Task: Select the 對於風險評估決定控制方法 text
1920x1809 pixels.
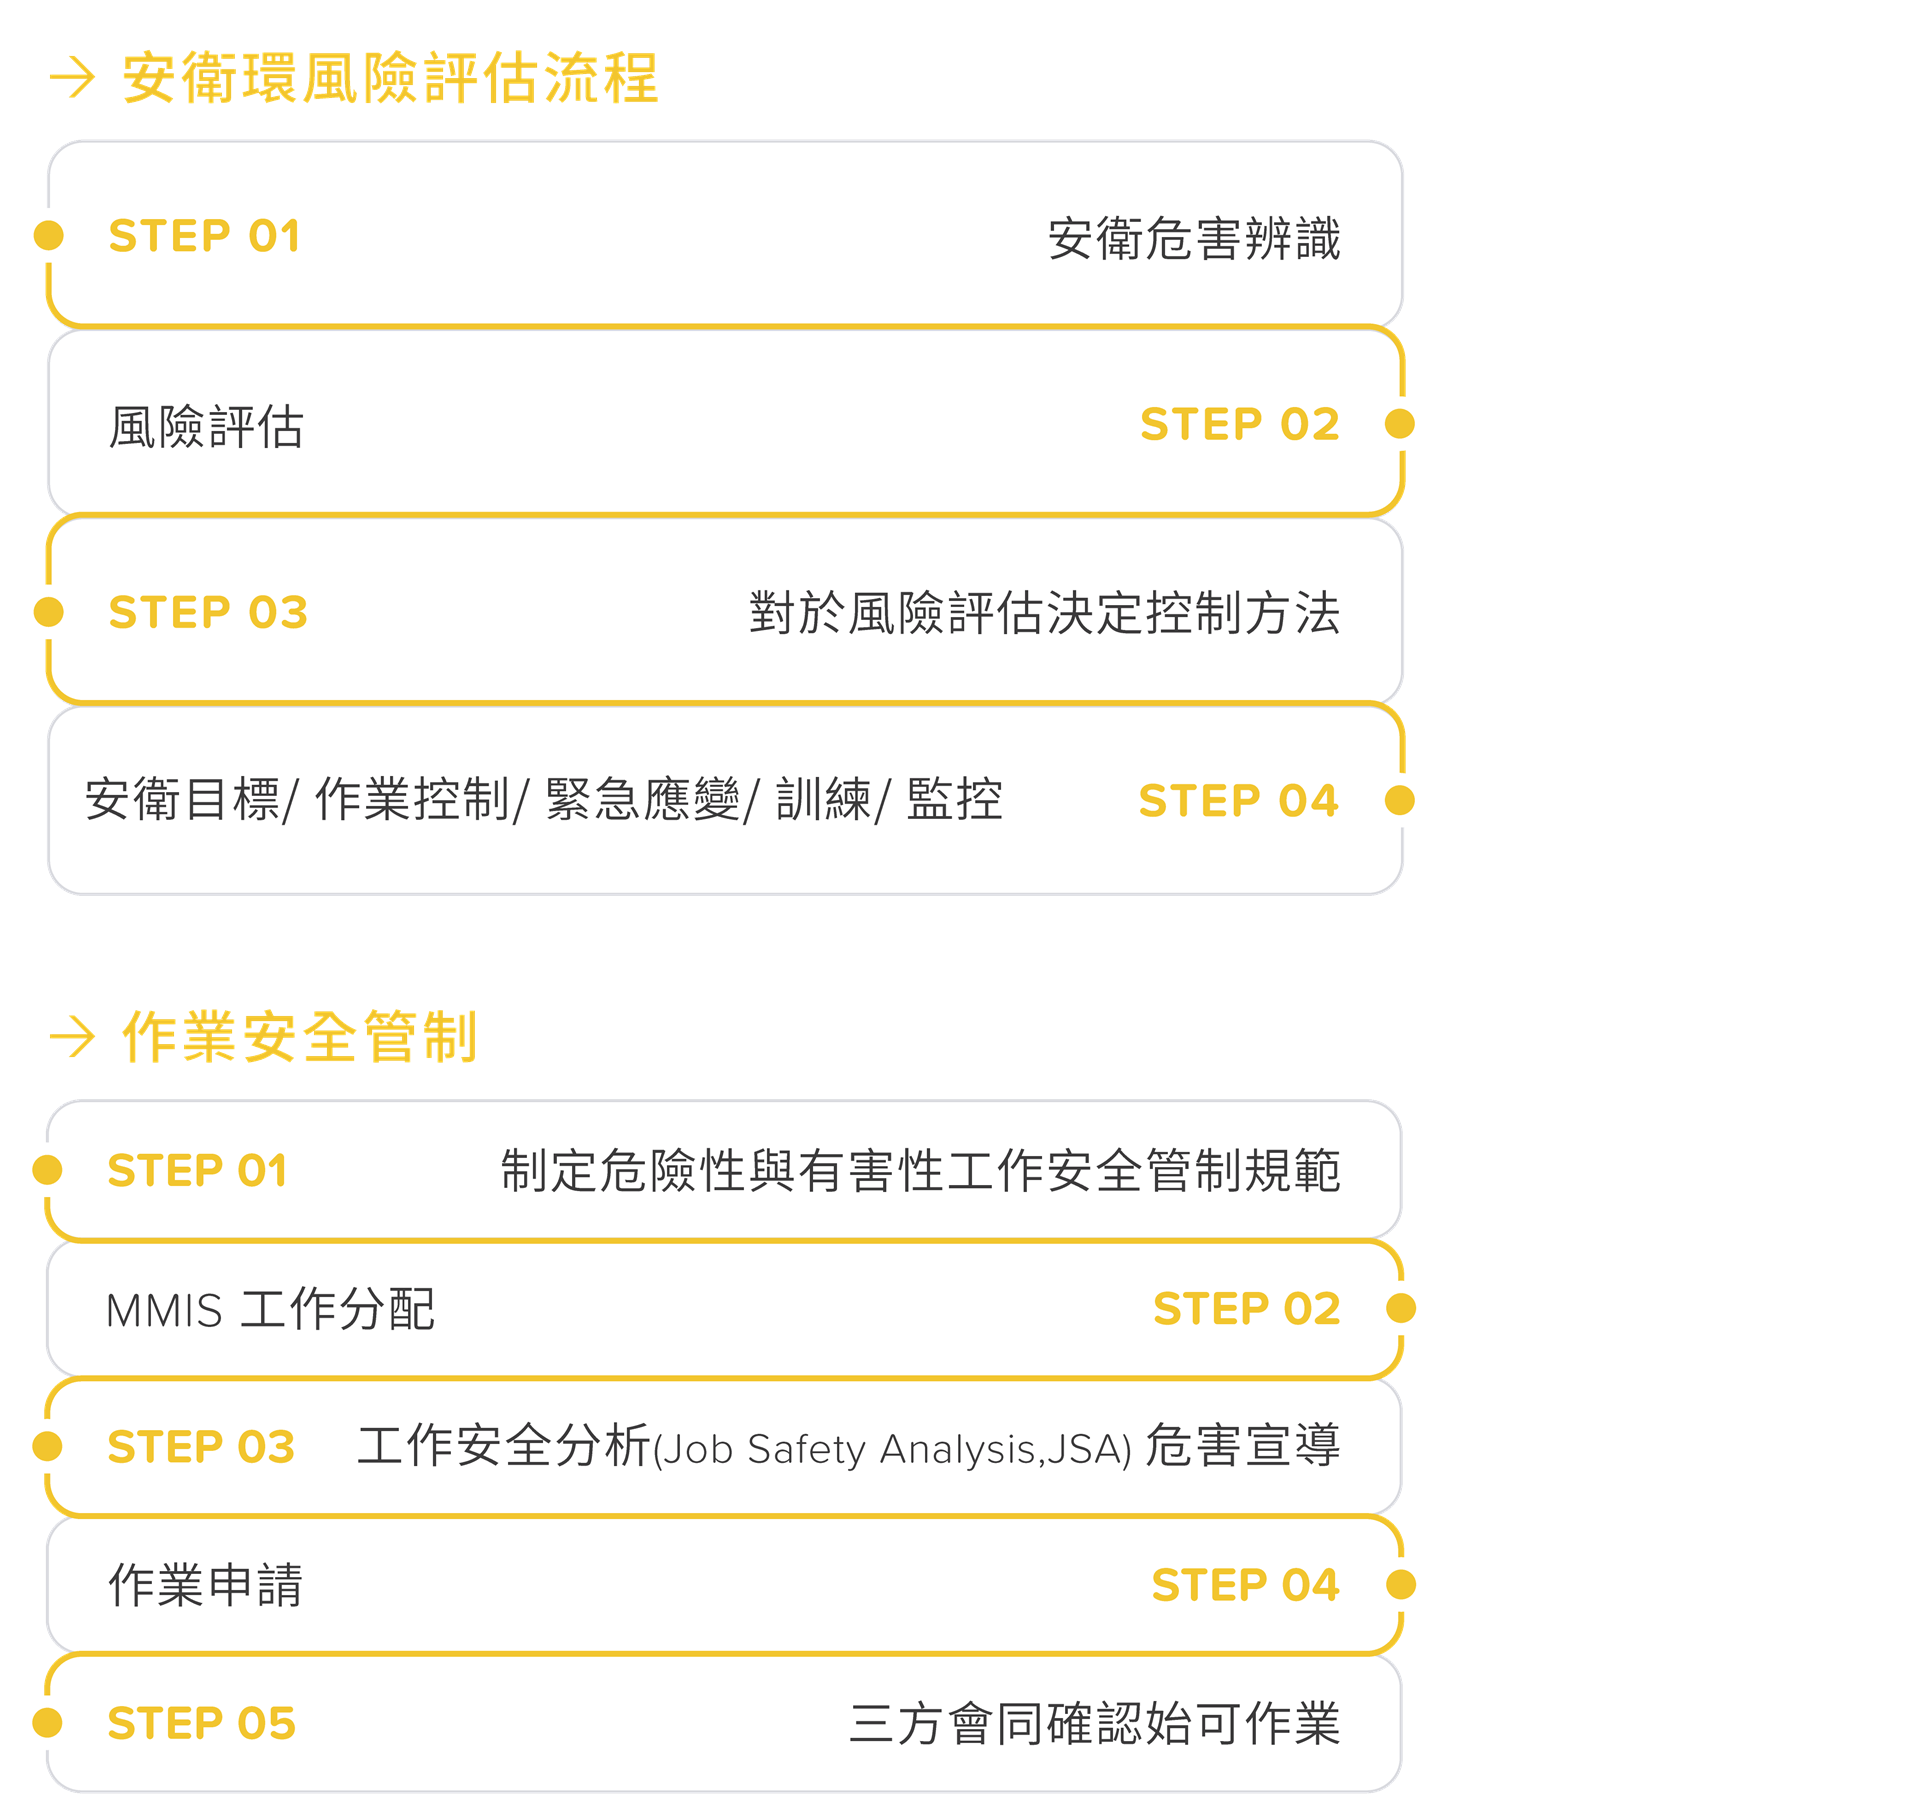Action: point(1044,613)
